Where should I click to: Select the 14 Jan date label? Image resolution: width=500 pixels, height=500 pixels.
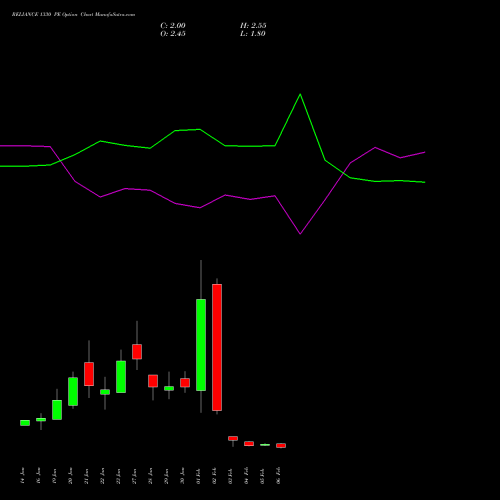point(22,475)
